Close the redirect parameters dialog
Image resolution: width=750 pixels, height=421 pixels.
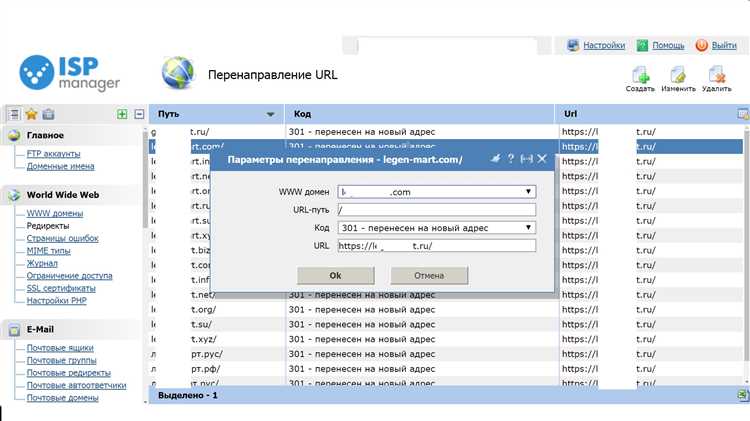[542, 158]
